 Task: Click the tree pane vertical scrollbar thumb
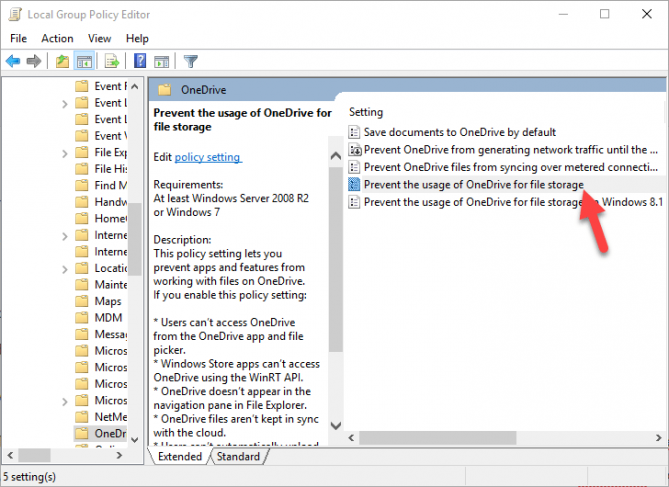pyautogui.click(x=135, y=239)
